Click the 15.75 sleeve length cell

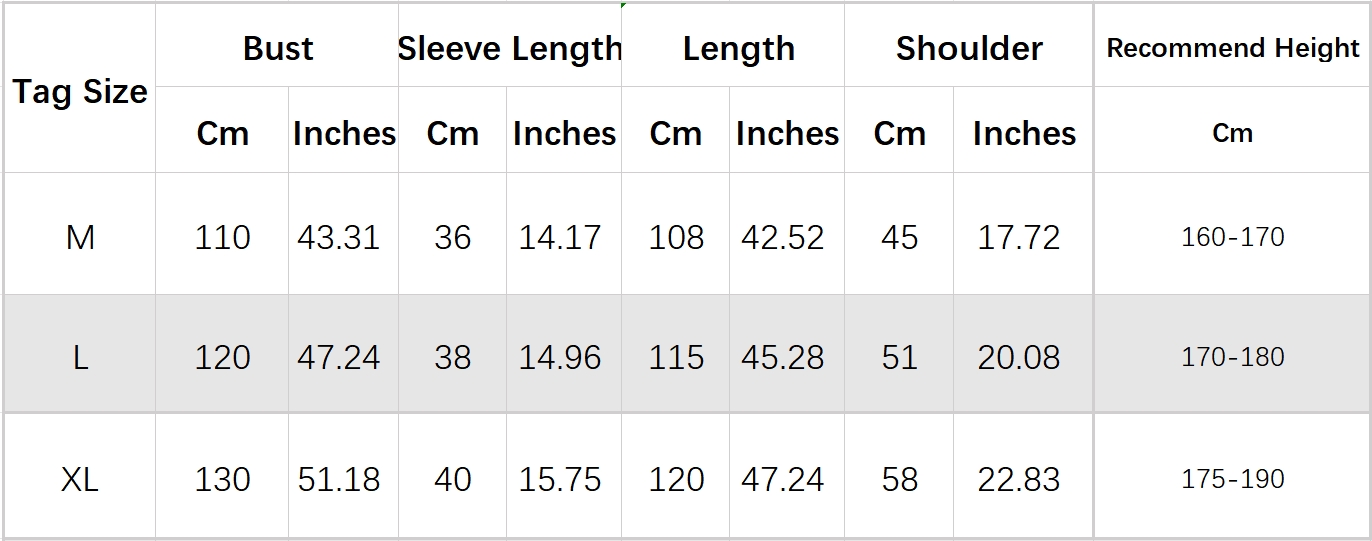point(560,480)
